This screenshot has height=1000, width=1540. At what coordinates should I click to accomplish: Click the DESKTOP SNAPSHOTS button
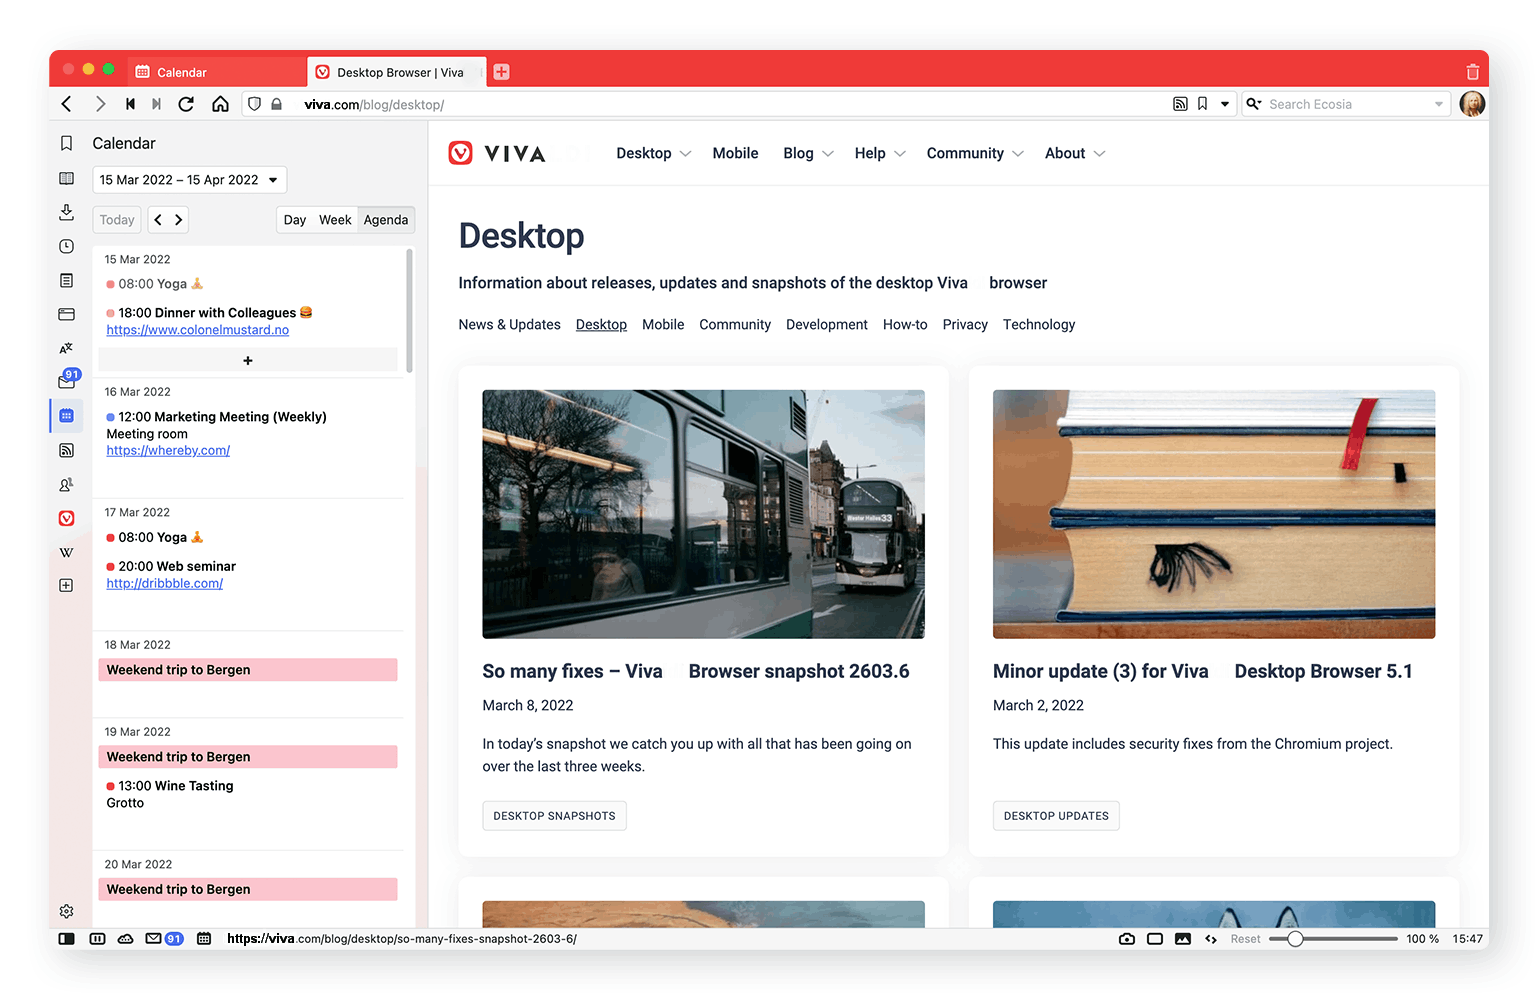[554, 816]
